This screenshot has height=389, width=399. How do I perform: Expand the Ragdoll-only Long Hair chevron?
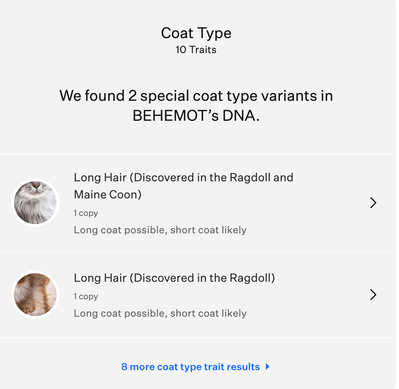373,295
